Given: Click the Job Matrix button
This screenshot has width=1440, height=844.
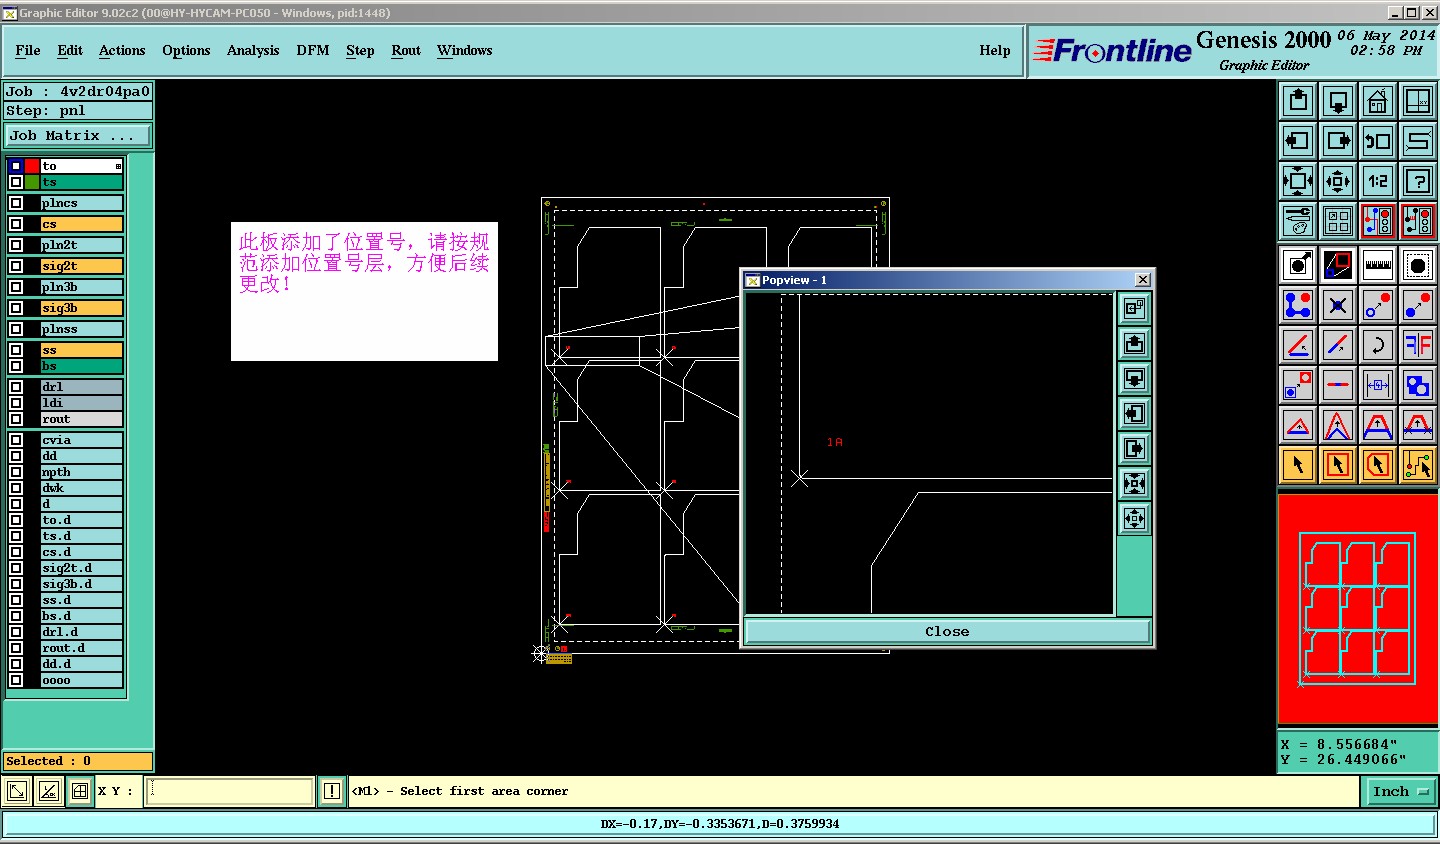Looking at the screenshot, I should click(x=79, y=136).
